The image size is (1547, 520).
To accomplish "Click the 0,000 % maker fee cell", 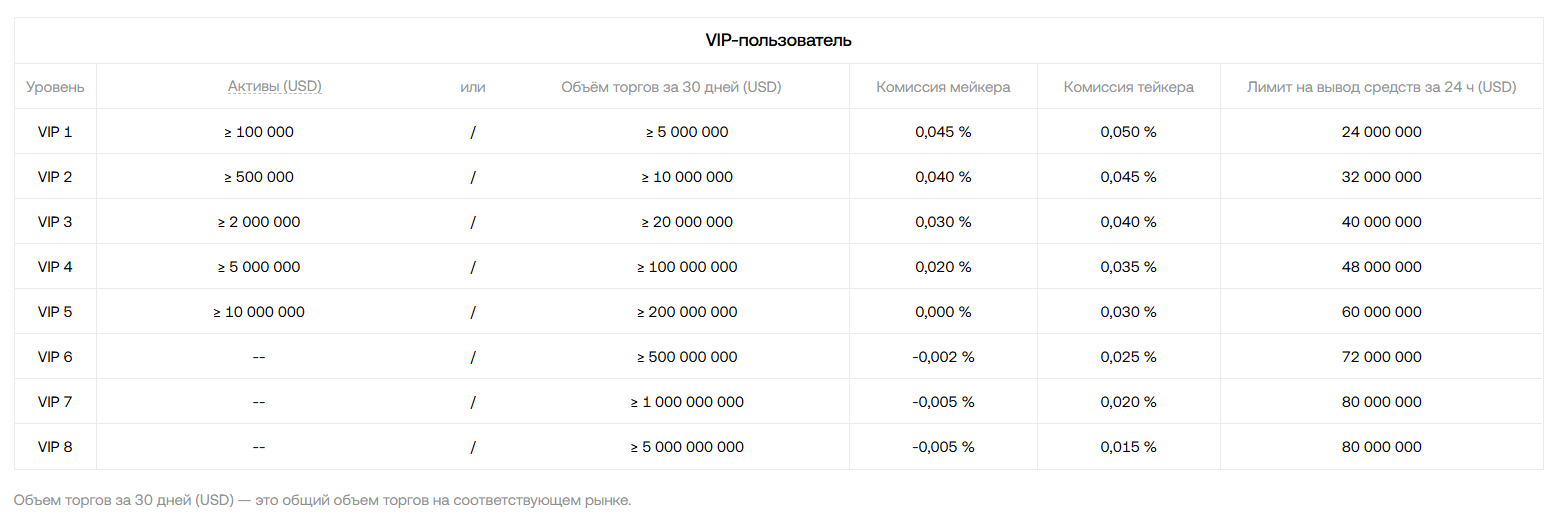I will tap(943, 312).
